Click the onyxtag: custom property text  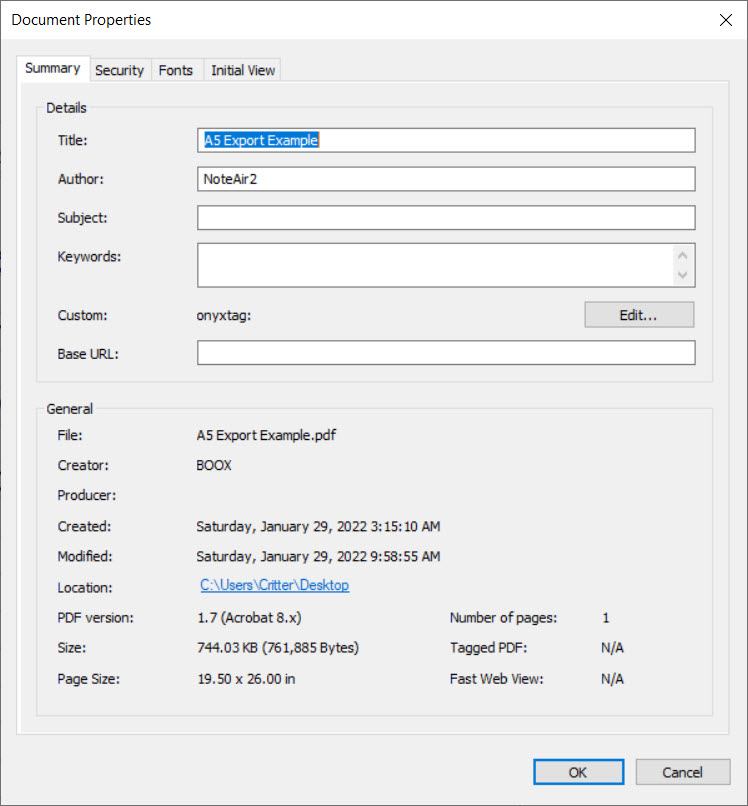coord(224,315)
